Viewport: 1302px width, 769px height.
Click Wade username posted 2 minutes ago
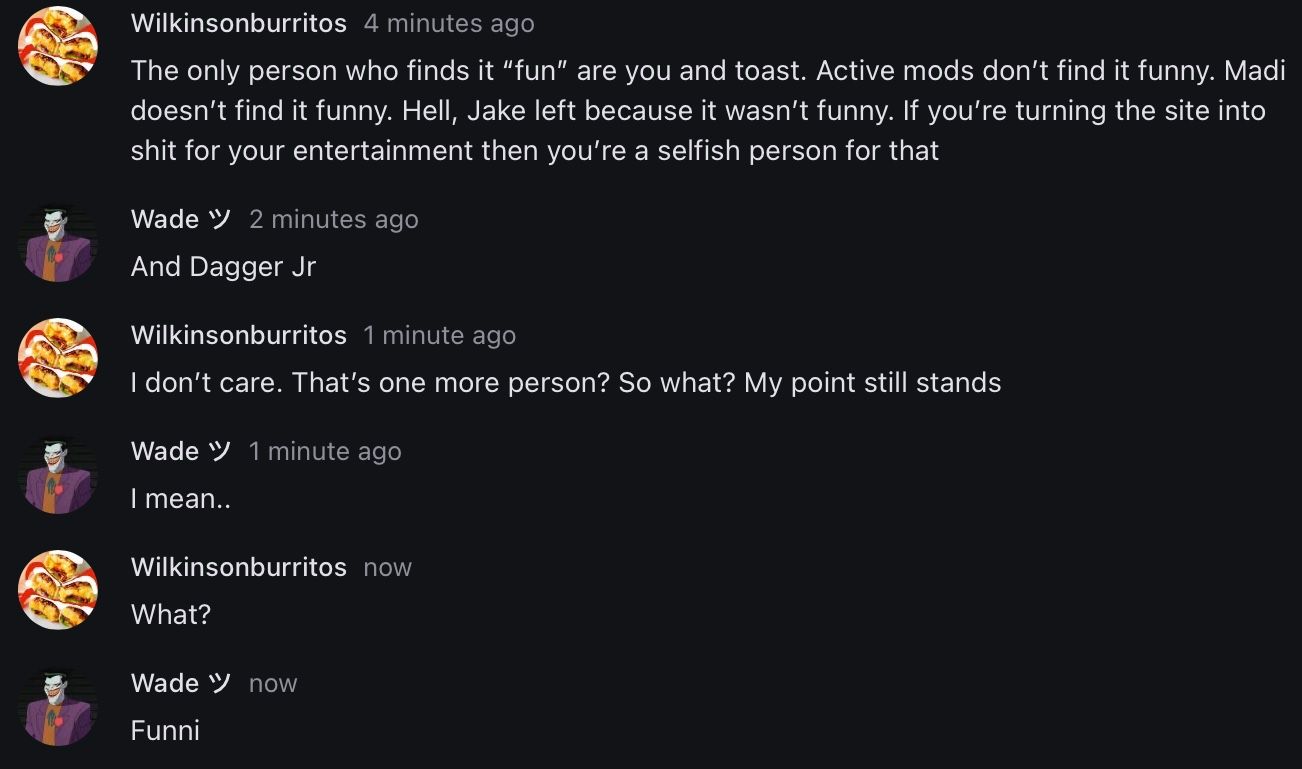(x=180, y=219)
